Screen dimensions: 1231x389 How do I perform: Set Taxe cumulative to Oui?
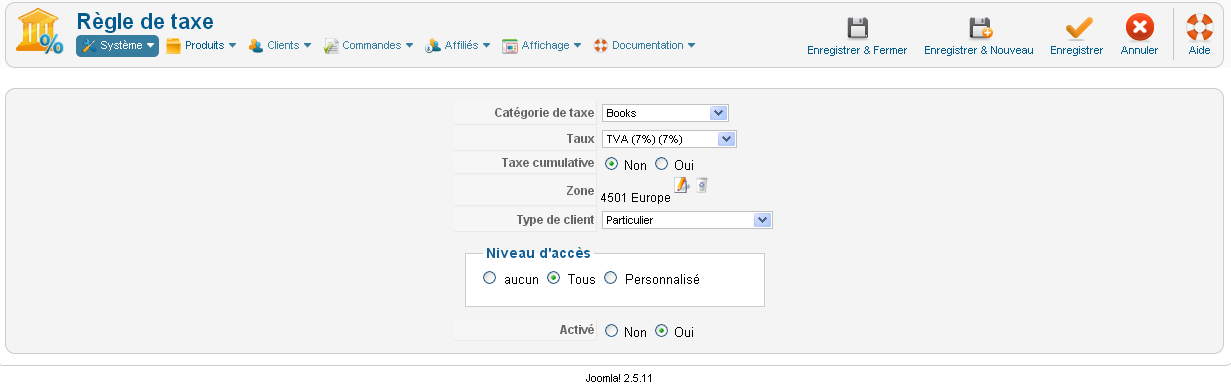tap(661, 164)
